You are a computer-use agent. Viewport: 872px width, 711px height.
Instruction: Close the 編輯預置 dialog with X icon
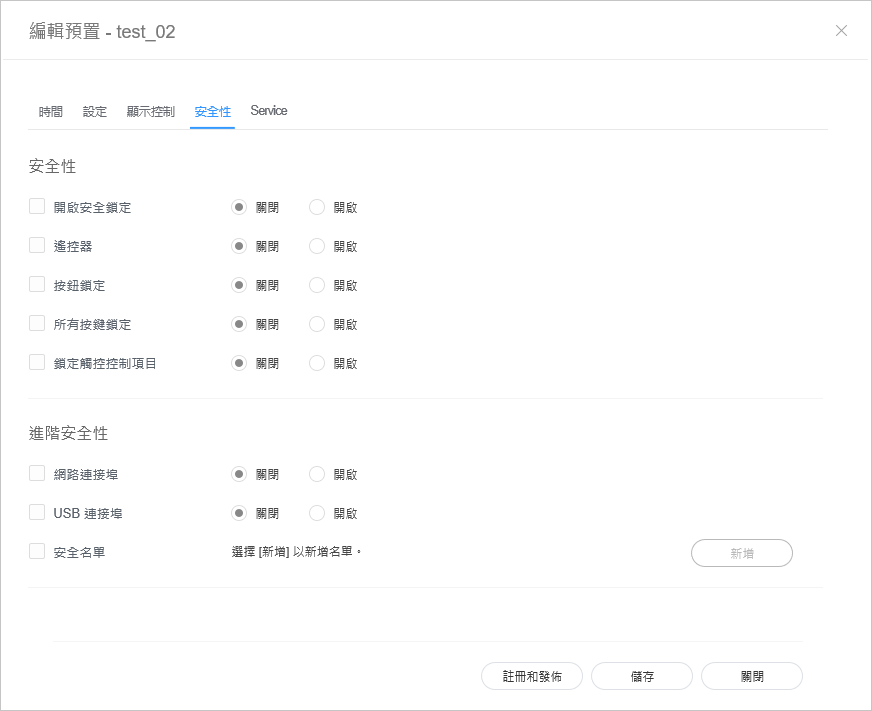pyautogui.click(x=841, y=30)
